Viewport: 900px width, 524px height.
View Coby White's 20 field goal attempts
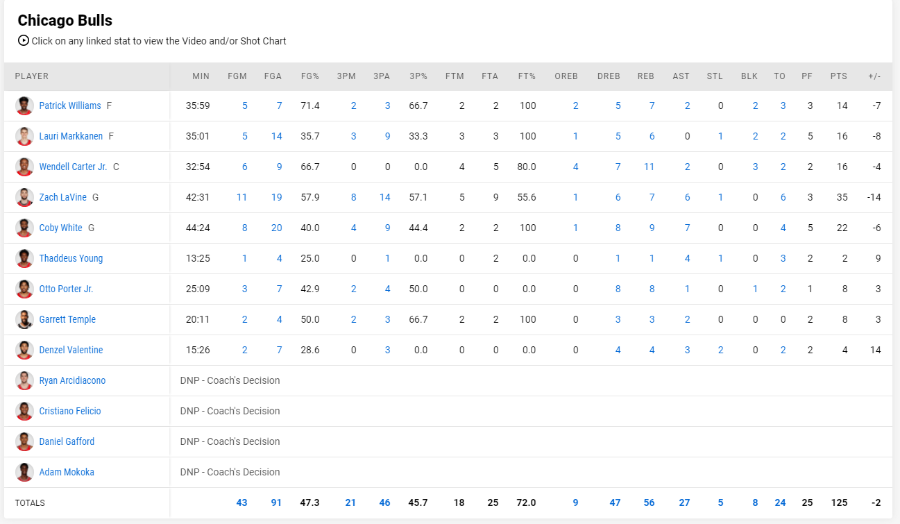click(x=276, y=227)
